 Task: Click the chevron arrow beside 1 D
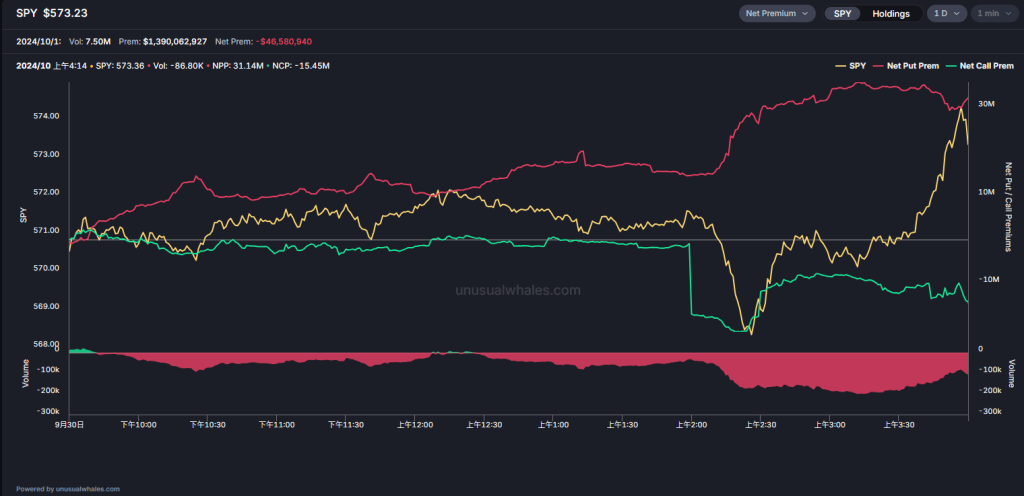959,14
